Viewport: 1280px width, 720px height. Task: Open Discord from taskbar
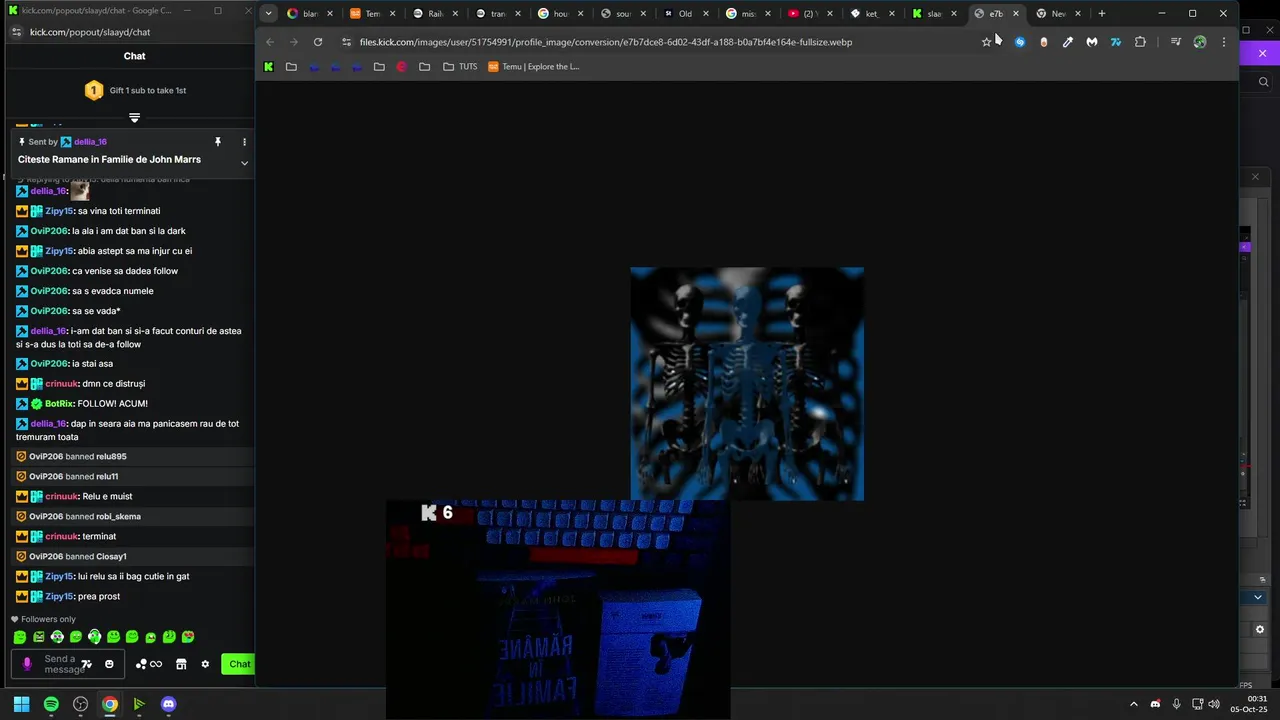pos(168,704)
